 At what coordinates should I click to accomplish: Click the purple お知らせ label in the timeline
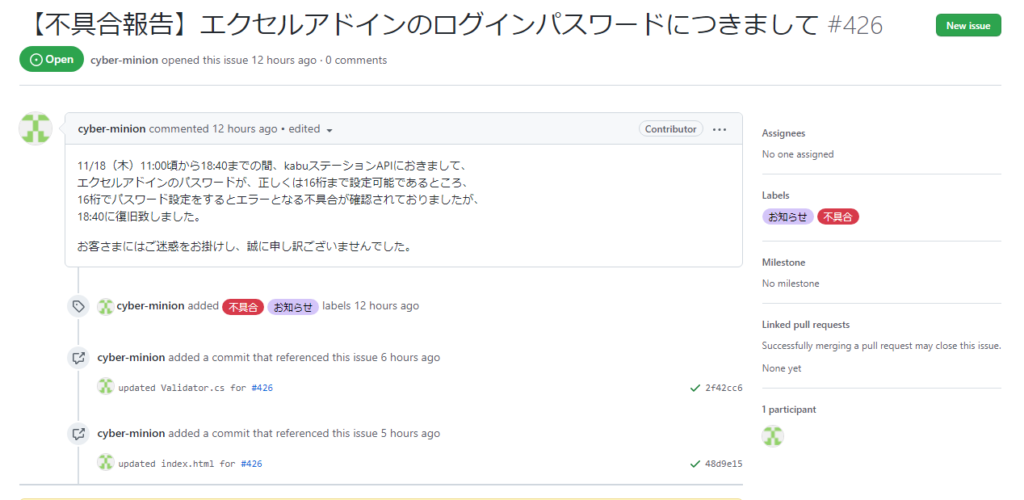pos(293,306)
